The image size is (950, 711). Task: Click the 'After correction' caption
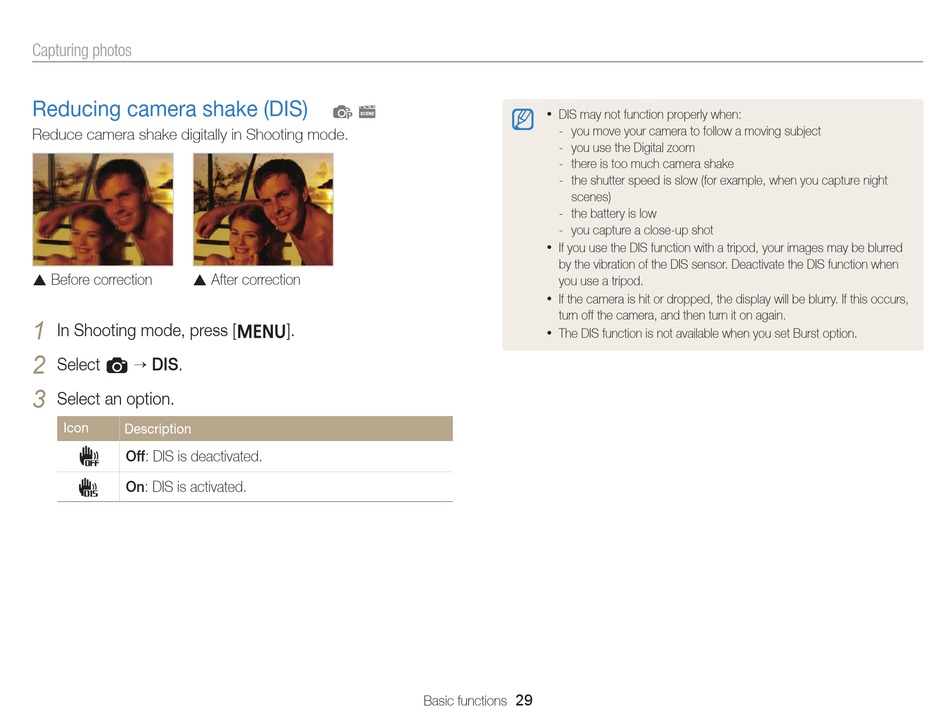click(255, 280)
